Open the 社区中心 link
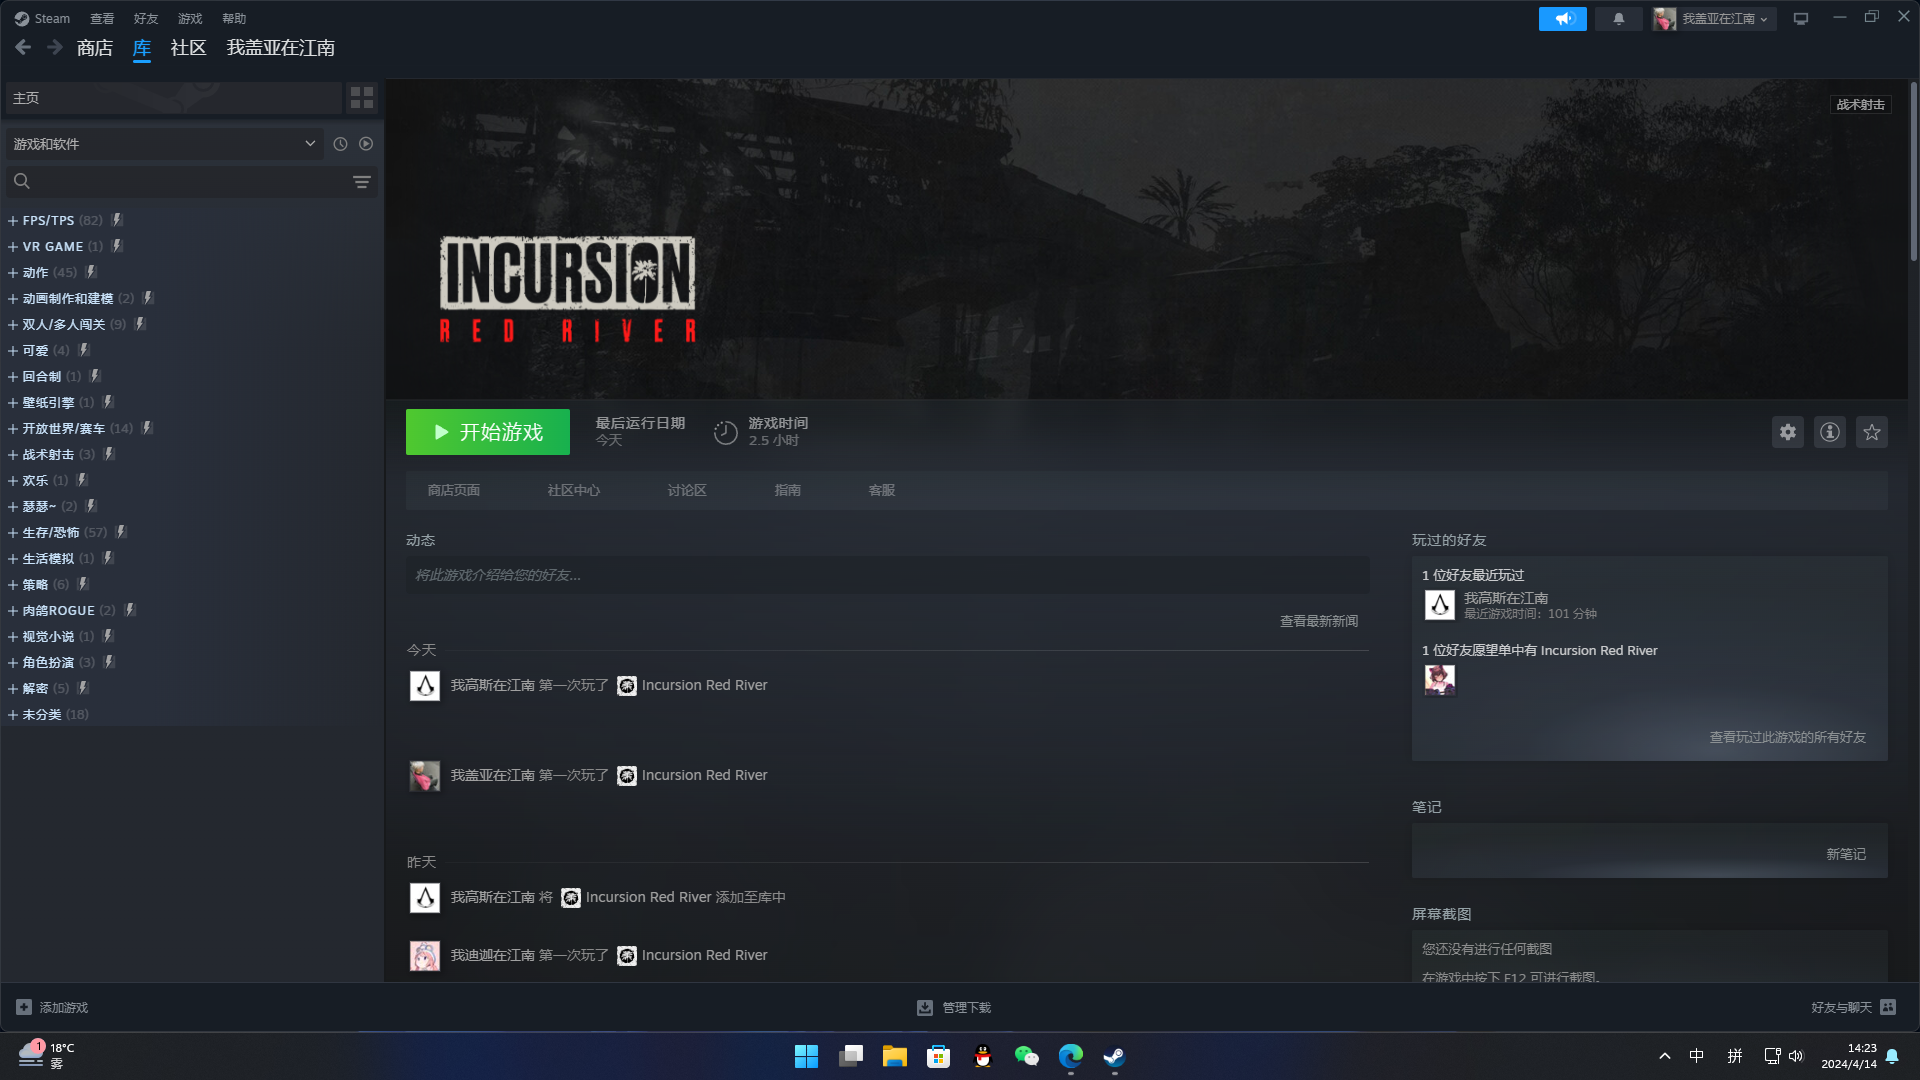Screen dimensions: 1920x1080 pos(574,490)
